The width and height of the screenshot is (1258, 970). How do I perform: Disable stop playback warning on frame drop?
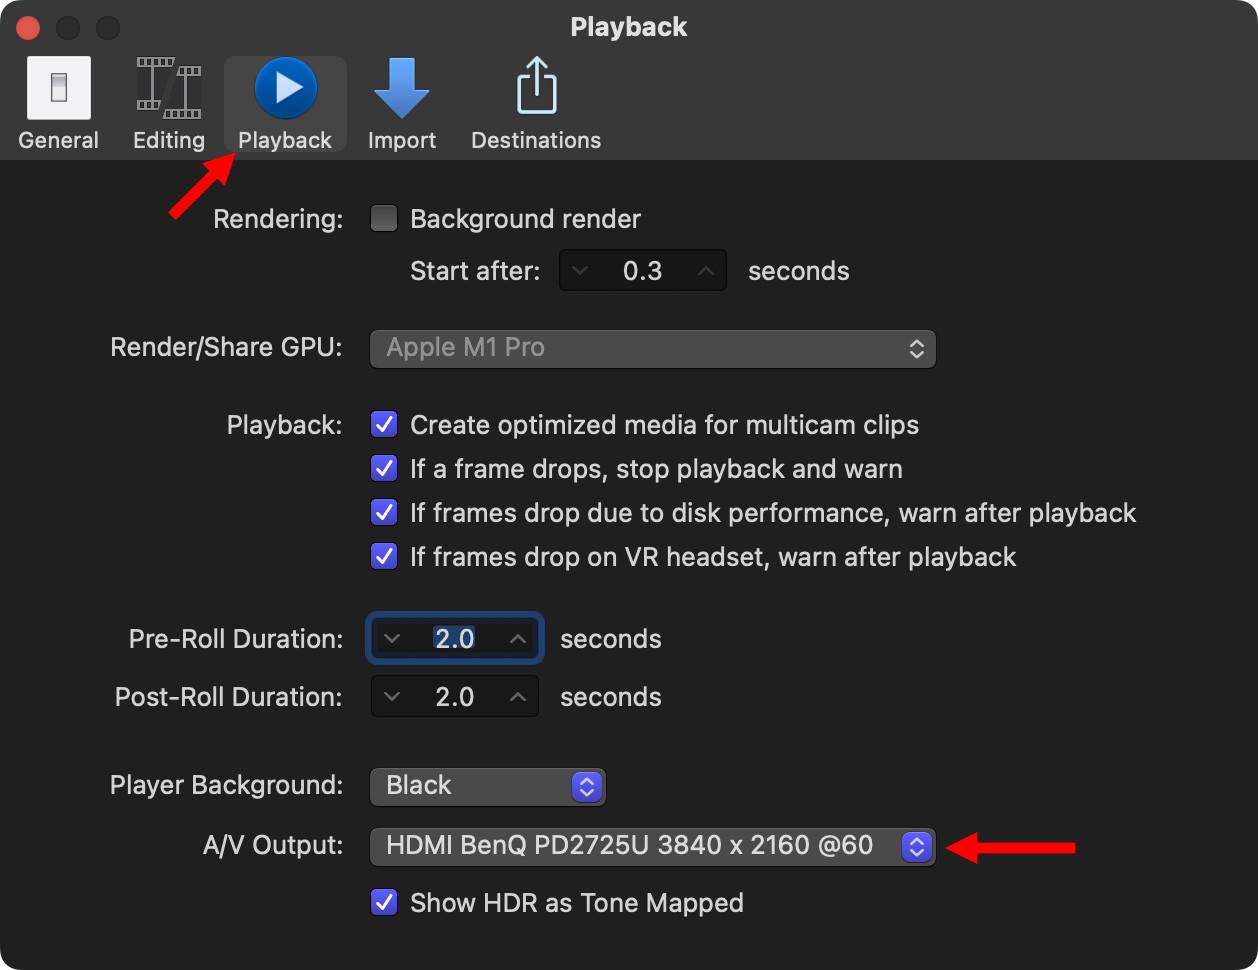pos(384,469)
